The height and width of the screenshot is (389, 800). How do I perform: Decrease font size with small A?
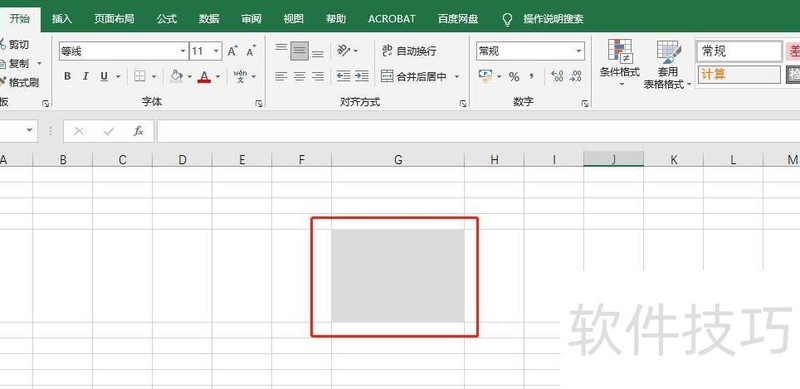pyautogui.click(x=251, y=51)
